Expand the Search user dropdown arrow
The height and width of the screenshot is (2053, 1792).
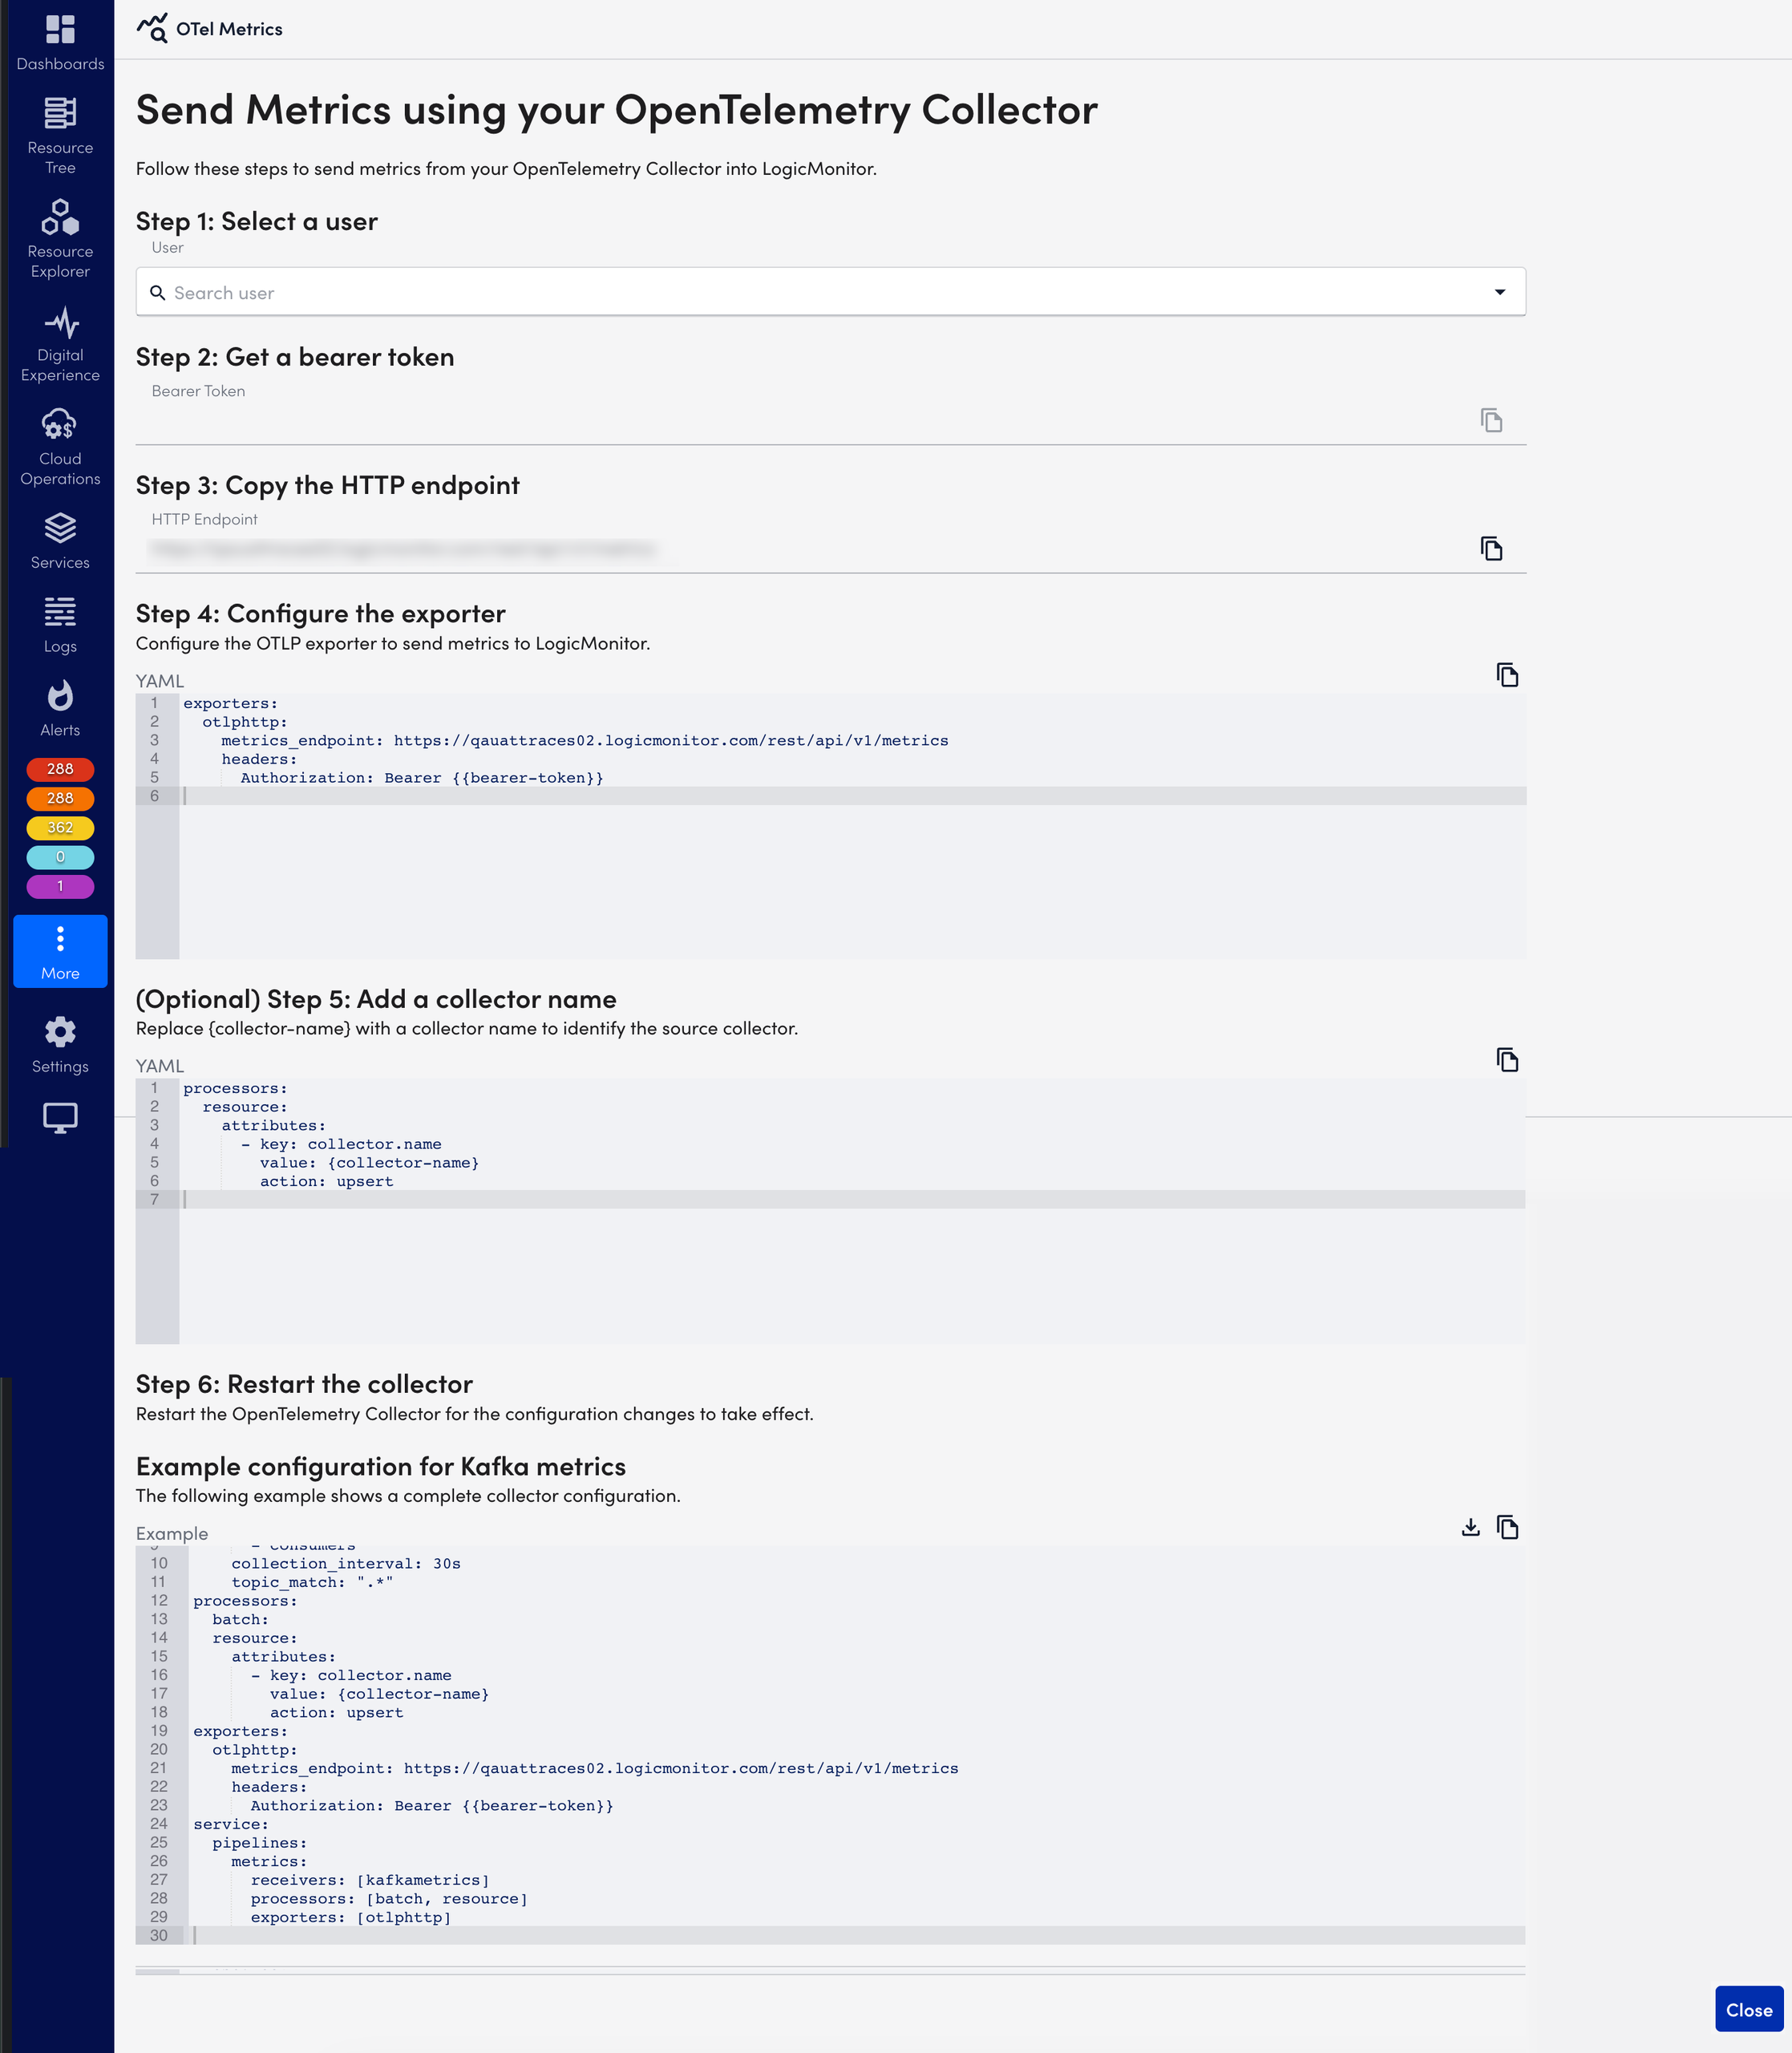click(1500, 292)
